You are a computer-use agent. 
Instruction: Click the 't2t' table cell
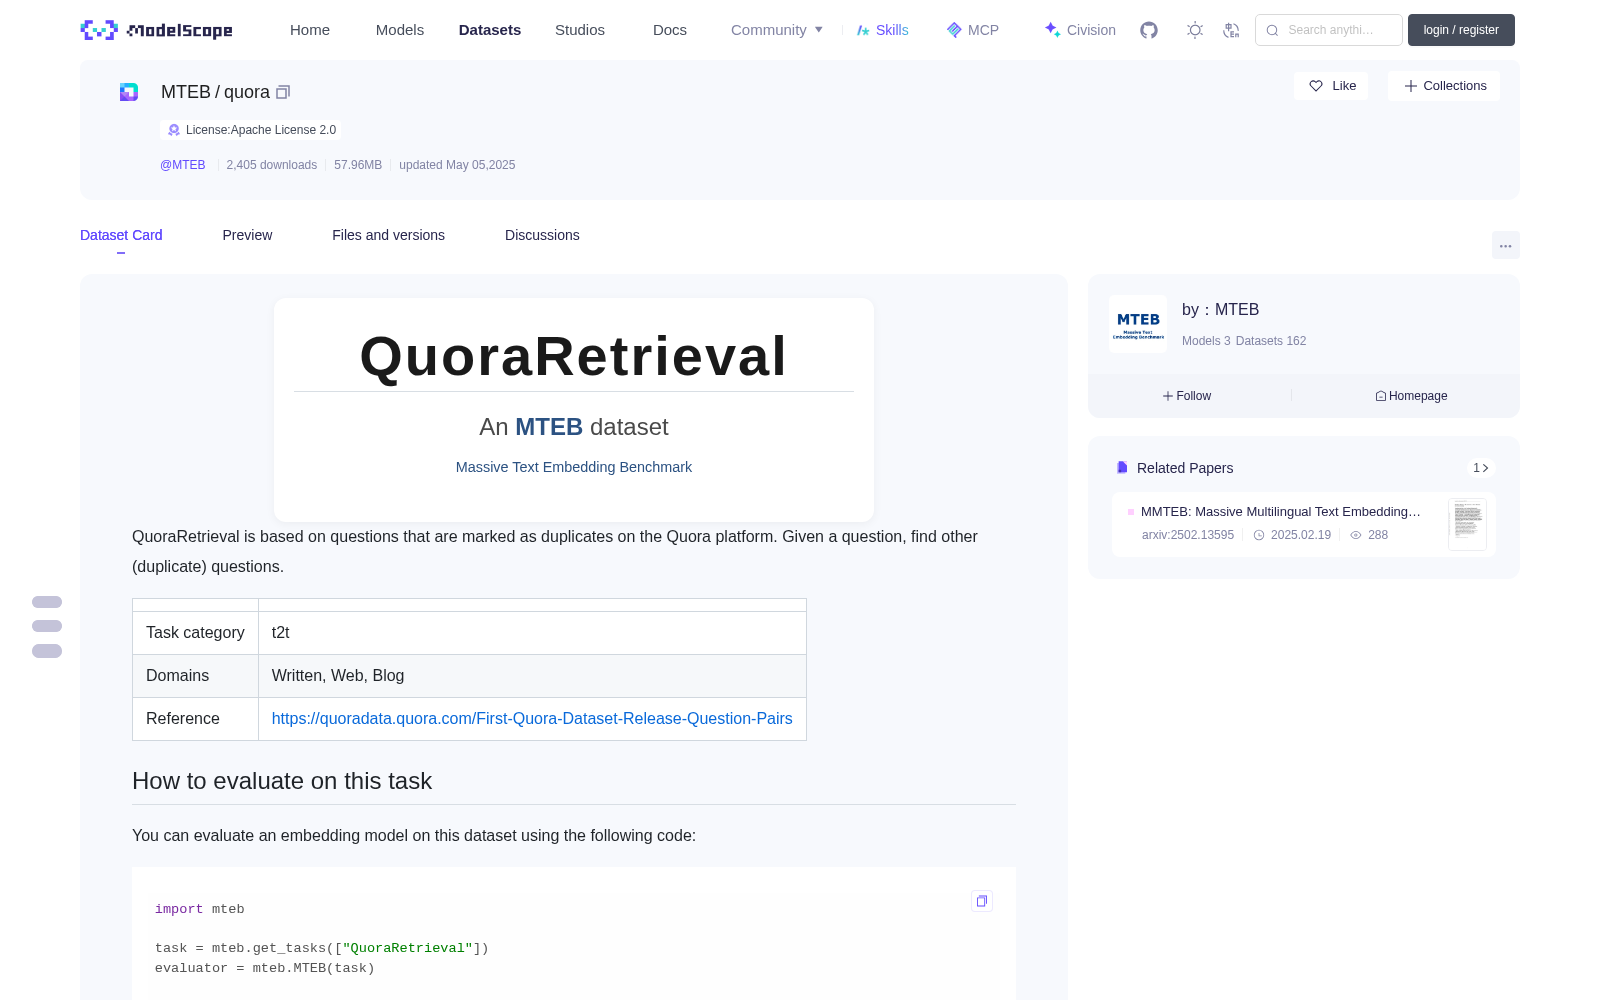[x=532, y=633]
